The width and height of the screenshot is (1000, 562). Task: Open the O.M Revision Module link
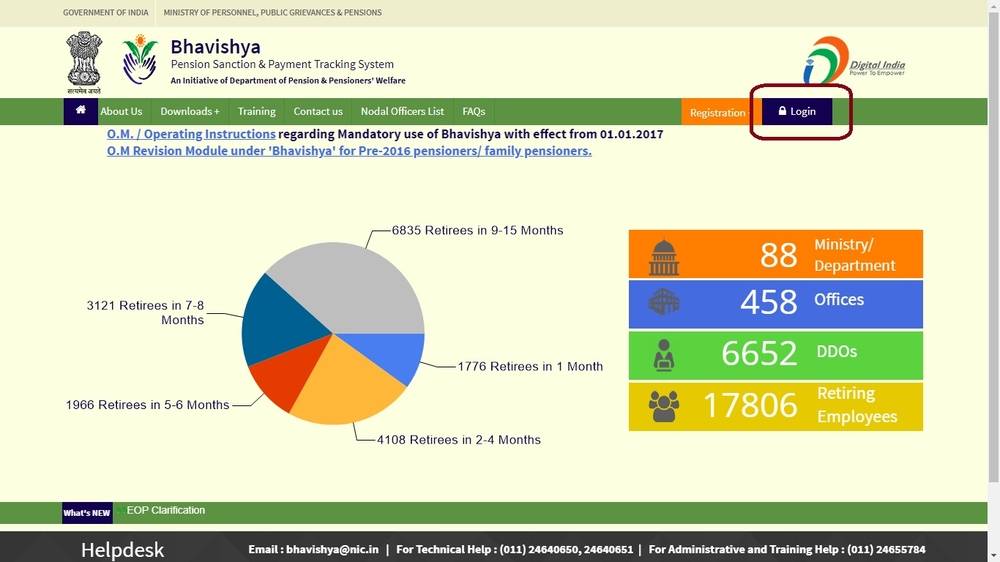coord(349,151)
